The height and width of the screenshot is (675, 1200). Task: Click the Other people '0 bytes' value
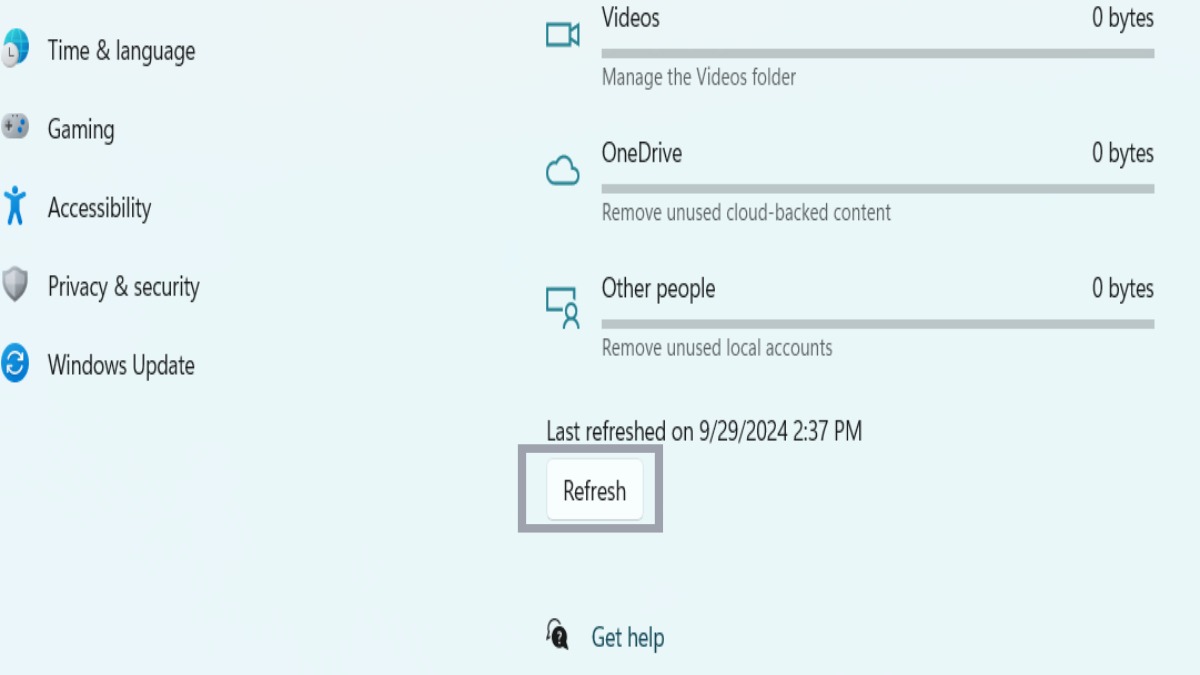coord(1123,289)
